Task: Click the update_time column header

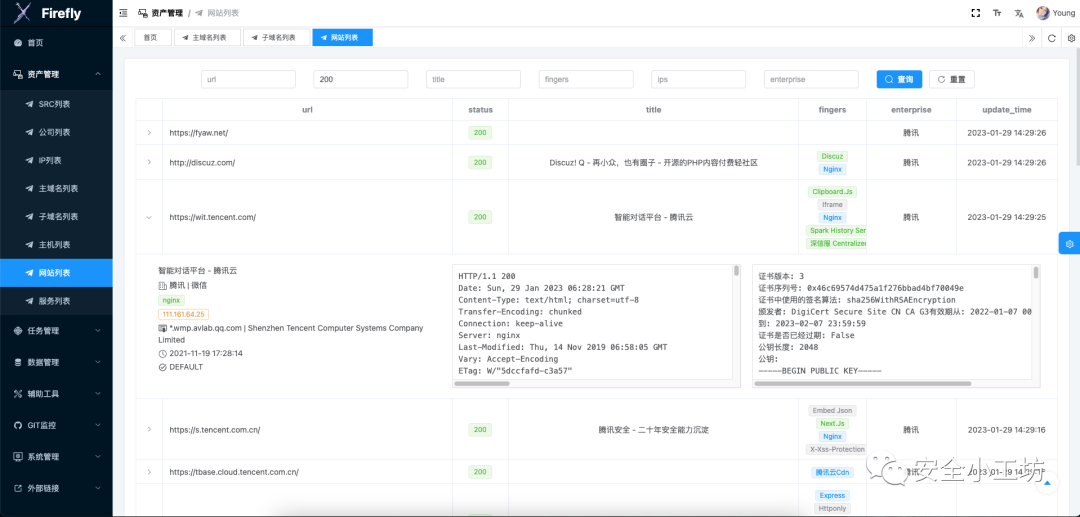Action: [1006, 109]
